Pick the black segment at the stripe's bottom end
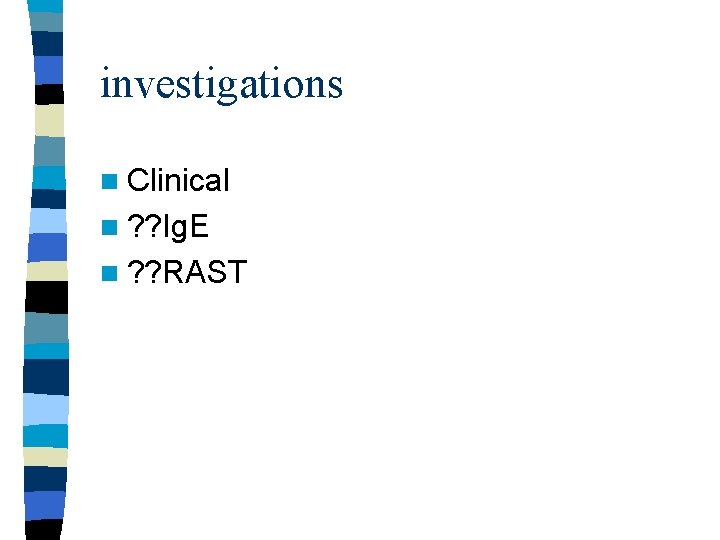Image resolution: width=720 pixels, height=540 pixels. point(44,530)
